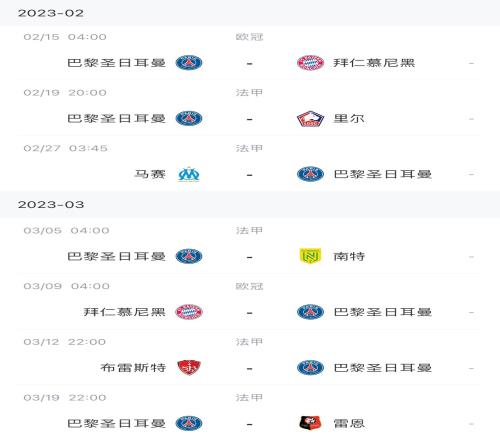Click the yellow Nantes club badge
Image resolution: width=500 pixels, height=440 pixels.
310,256
